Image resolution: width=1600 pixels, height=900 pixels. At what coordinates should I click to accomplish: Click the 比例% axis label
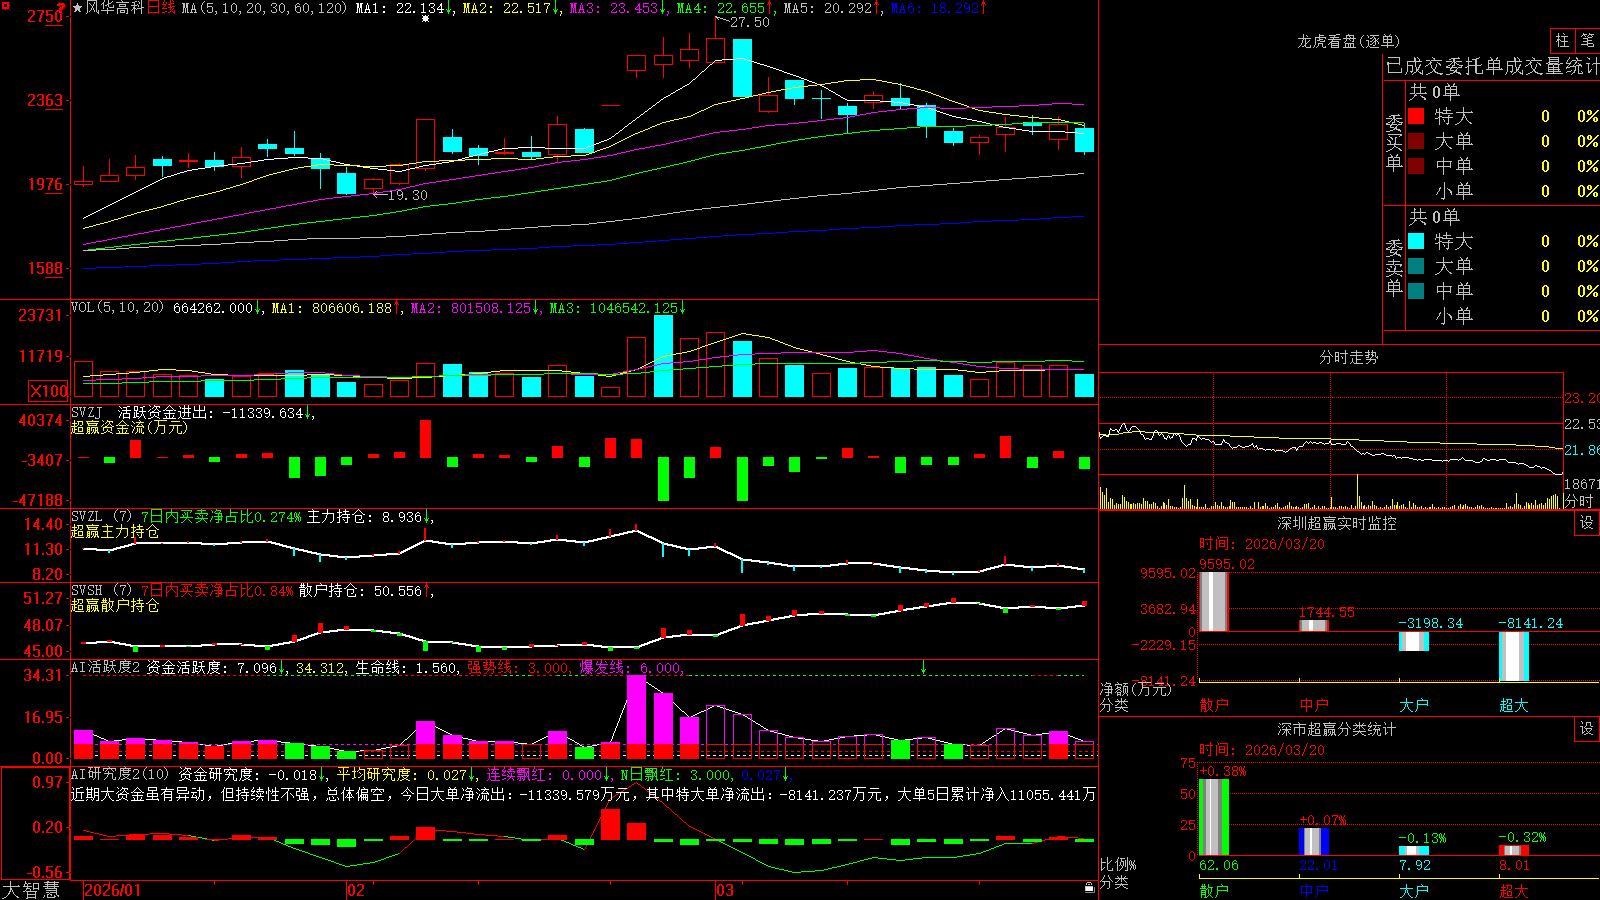(x=1118, y=864)
